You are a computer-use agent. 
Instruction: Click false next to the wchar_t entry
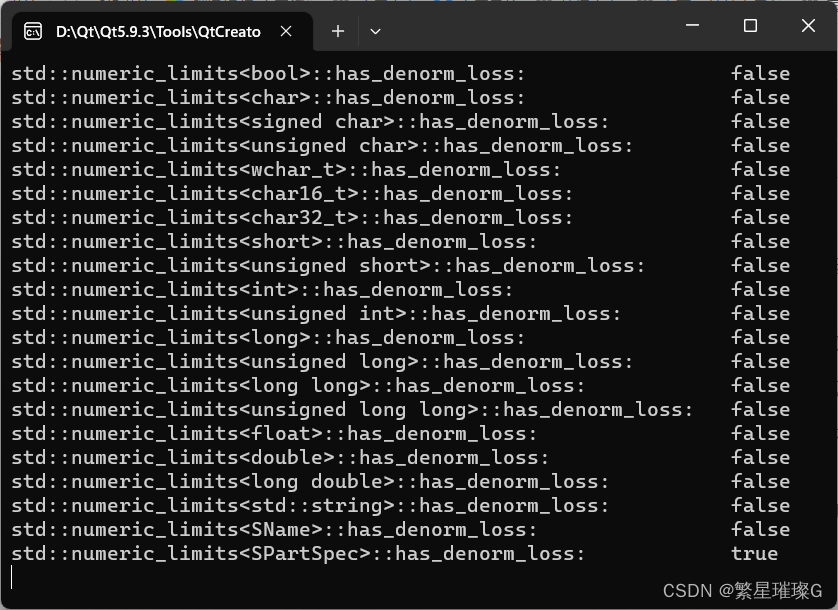coord(760,169)
